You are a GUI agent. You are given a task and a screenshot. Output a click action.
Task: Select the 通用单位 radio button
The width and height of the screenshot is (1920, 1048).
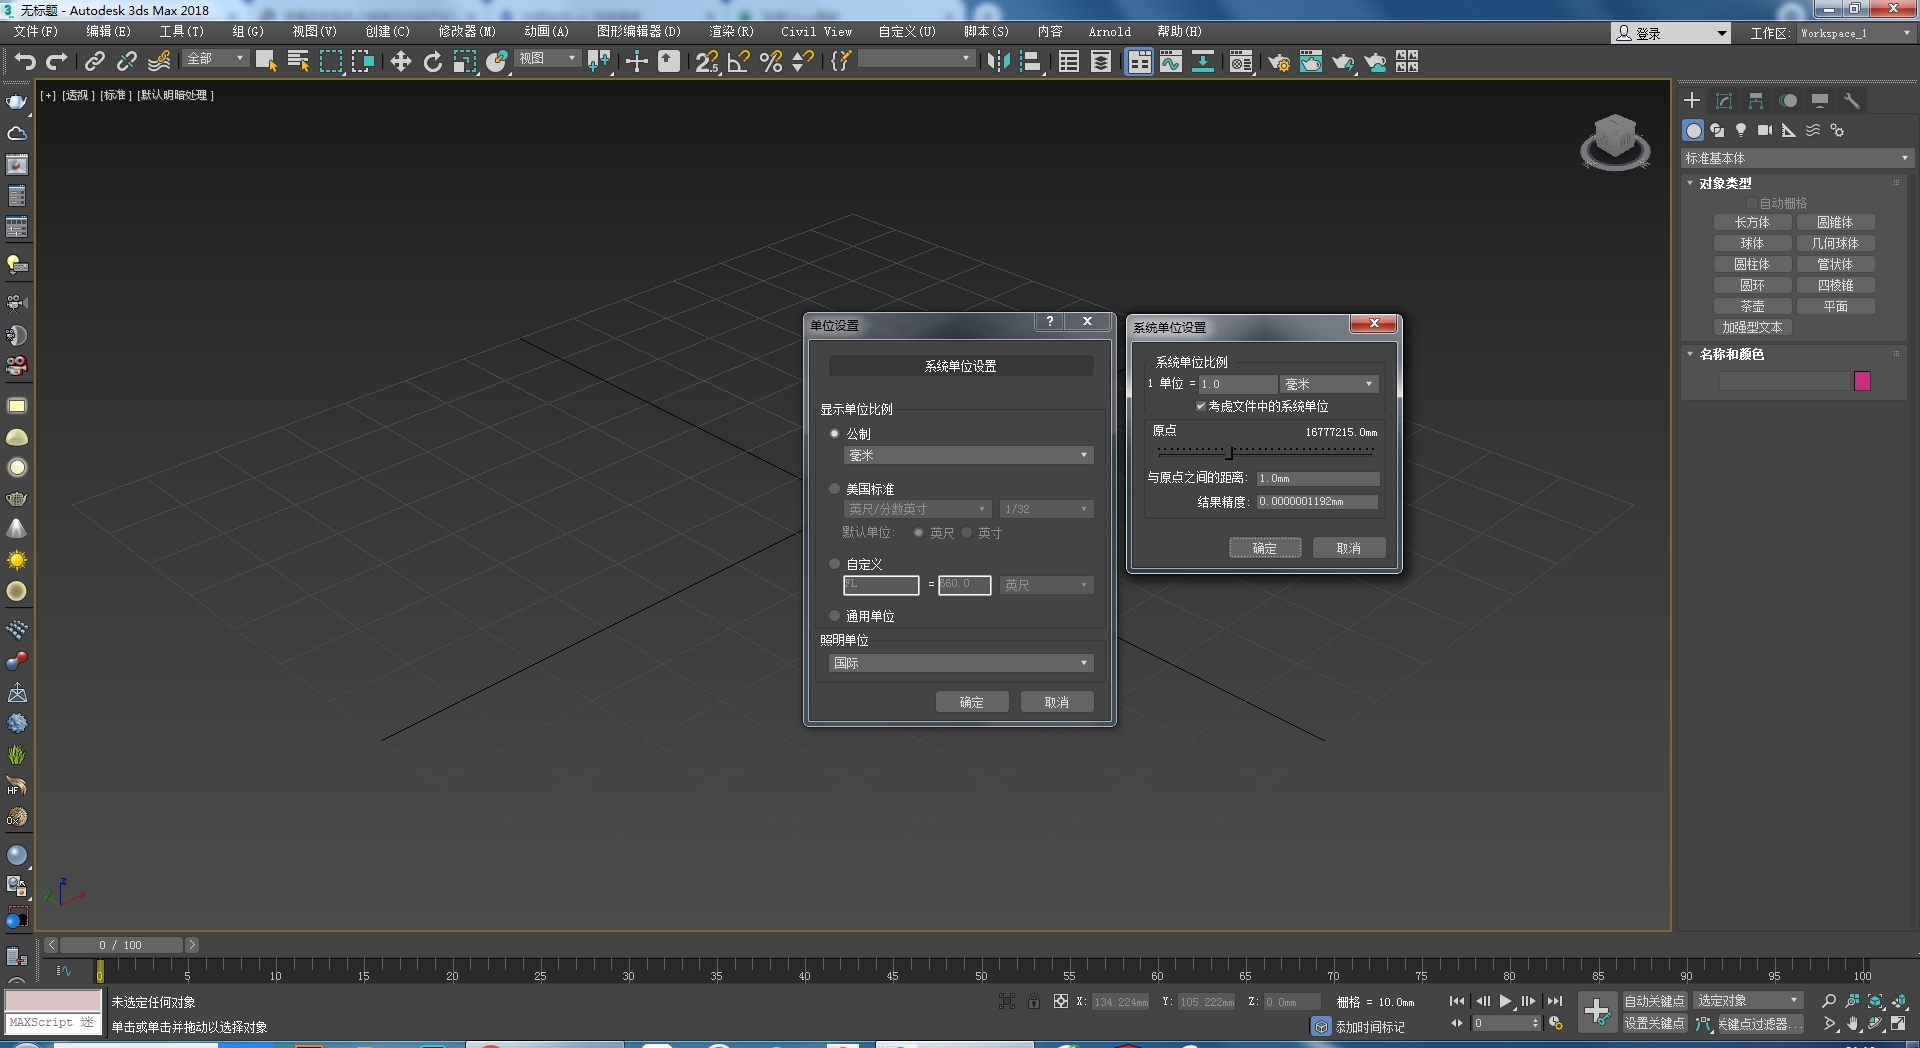coord(834,616)
